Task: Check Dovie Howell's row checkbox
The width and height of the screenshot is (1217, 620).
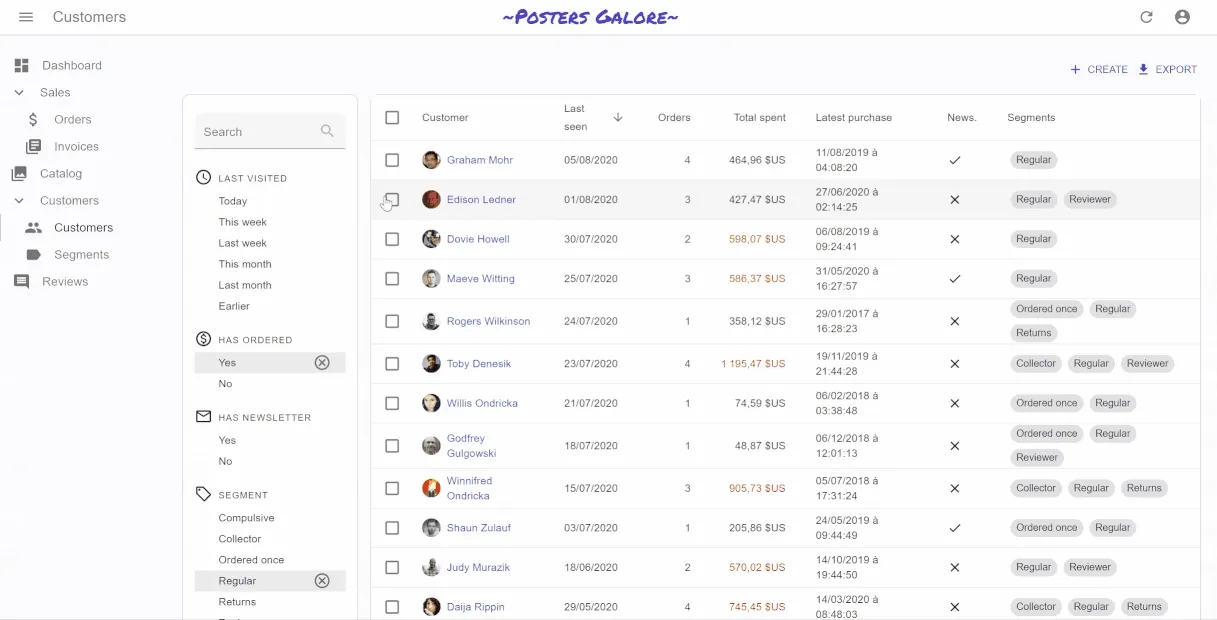Action: coord(392,239)
